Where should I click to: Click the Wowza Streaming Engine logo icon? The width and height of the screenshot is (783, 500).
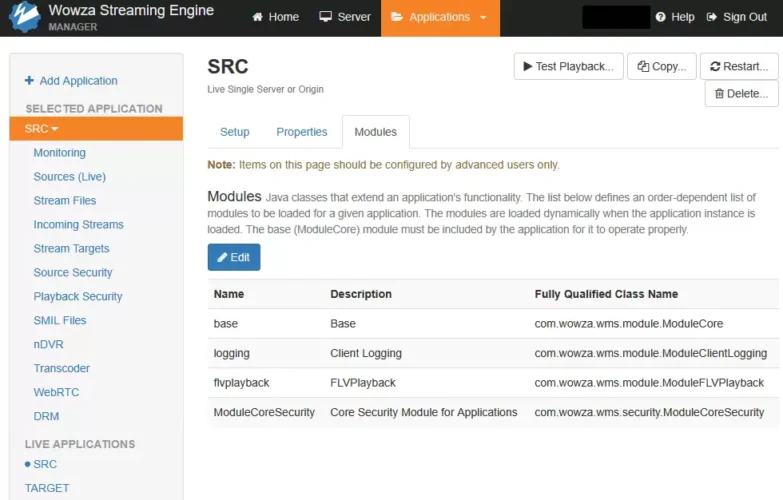pyautogui.click(x=24, y=17)
